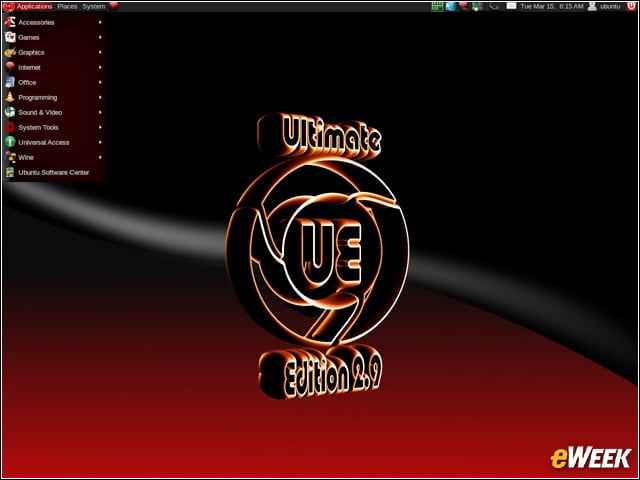The width and height of the screenshot is (640, 480).
Task: Open the Accessories submenu
Action: [54, 22]
